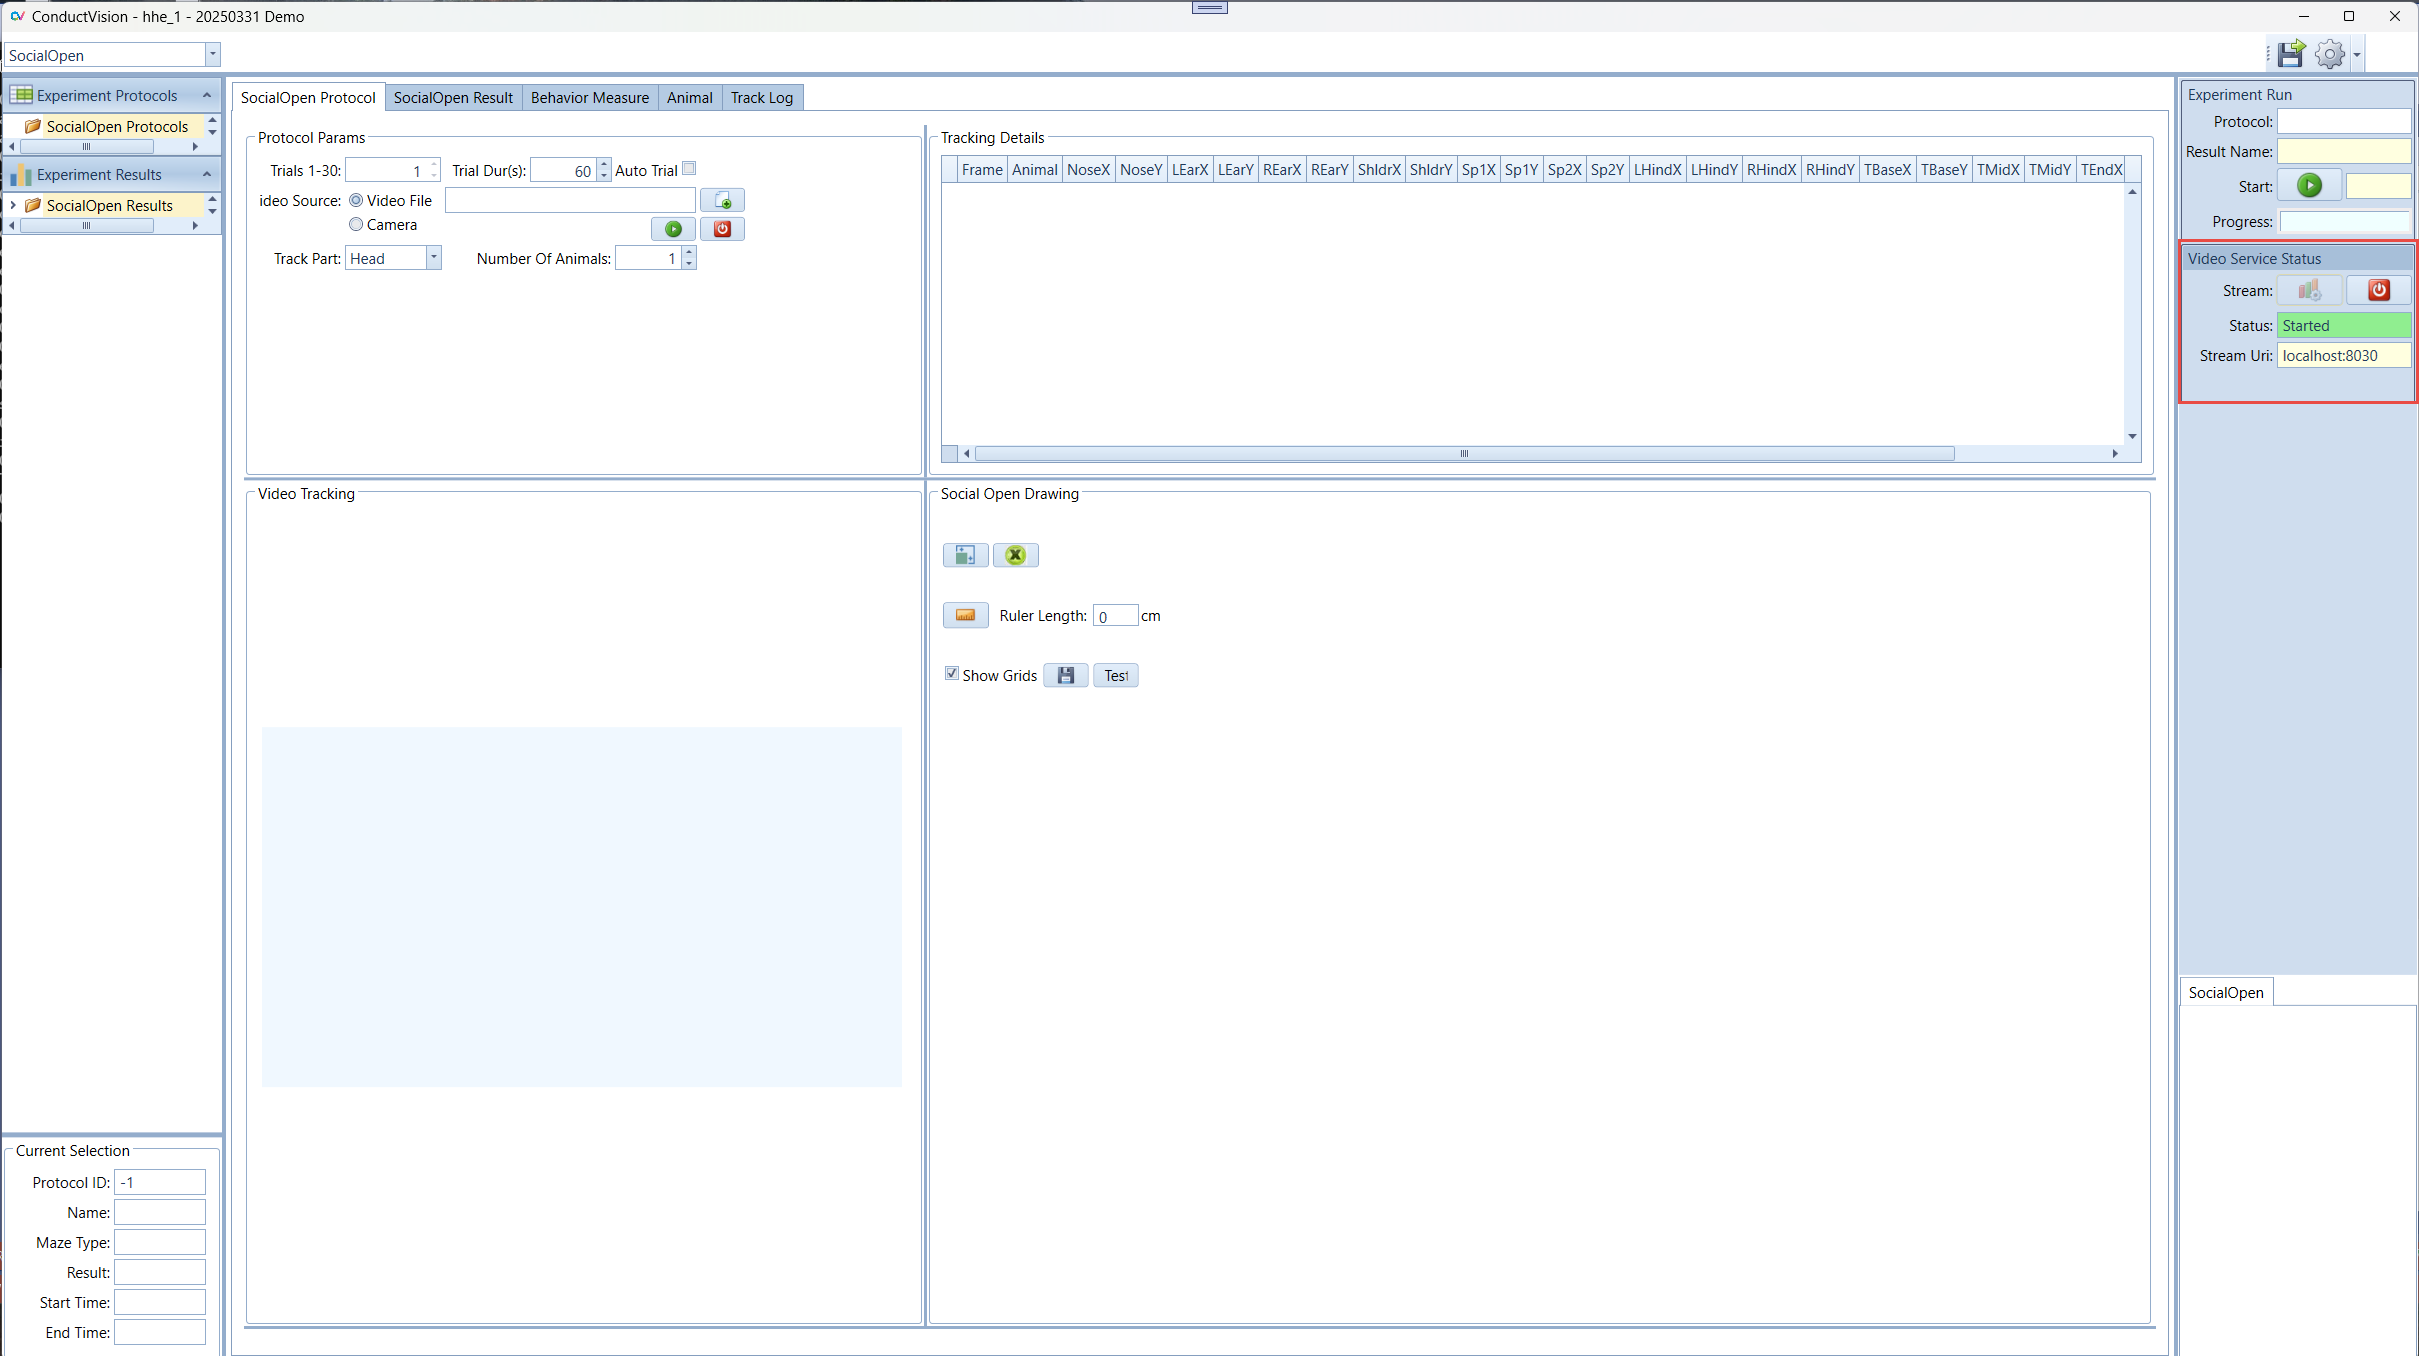Open the settings gear icon
This screenshot has width=2419, height=1356.
click(2330, 54)
